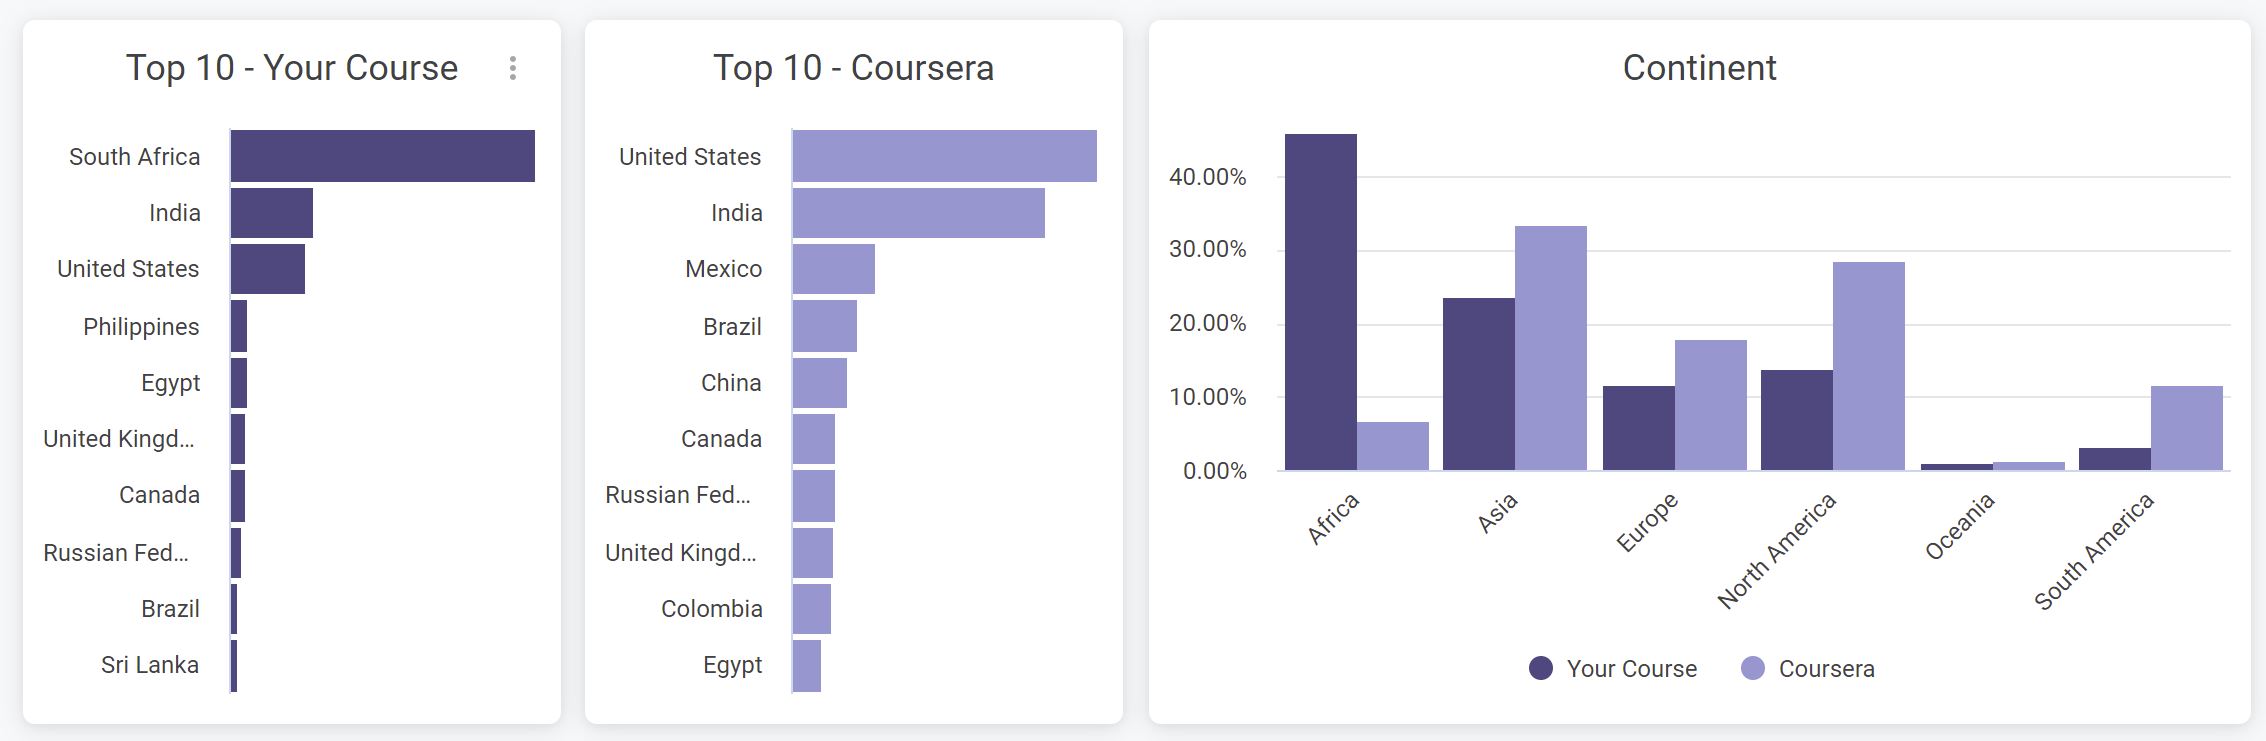Select the Mexico bar

833,269
